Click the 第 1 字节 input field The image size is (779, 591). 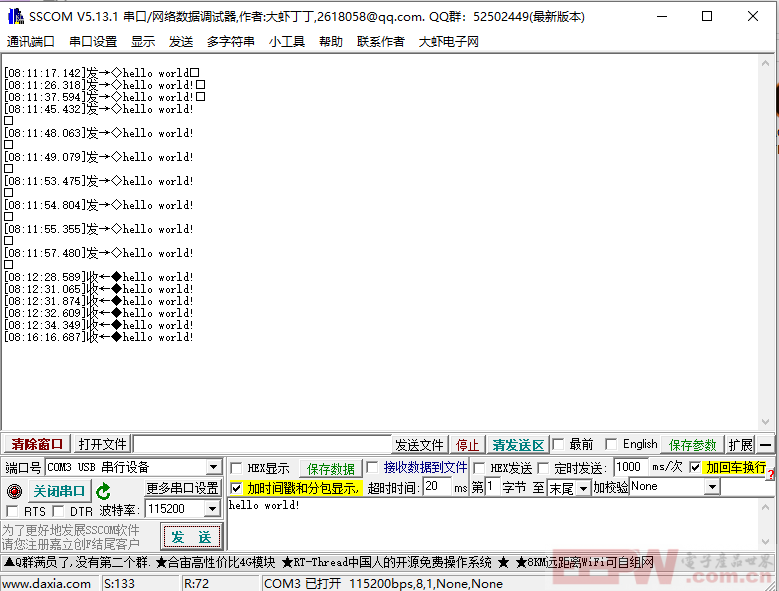pyautogui.click(x=492, y=487)
